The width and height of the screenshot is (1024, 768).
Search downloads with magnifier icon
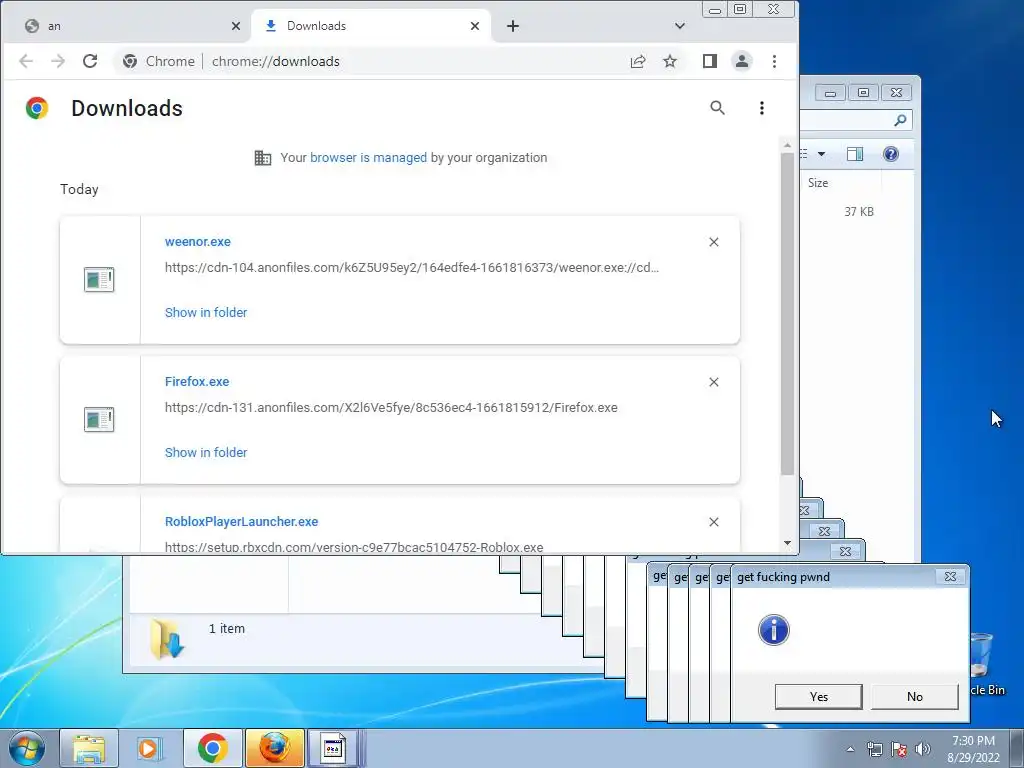(x=718, y=108)
